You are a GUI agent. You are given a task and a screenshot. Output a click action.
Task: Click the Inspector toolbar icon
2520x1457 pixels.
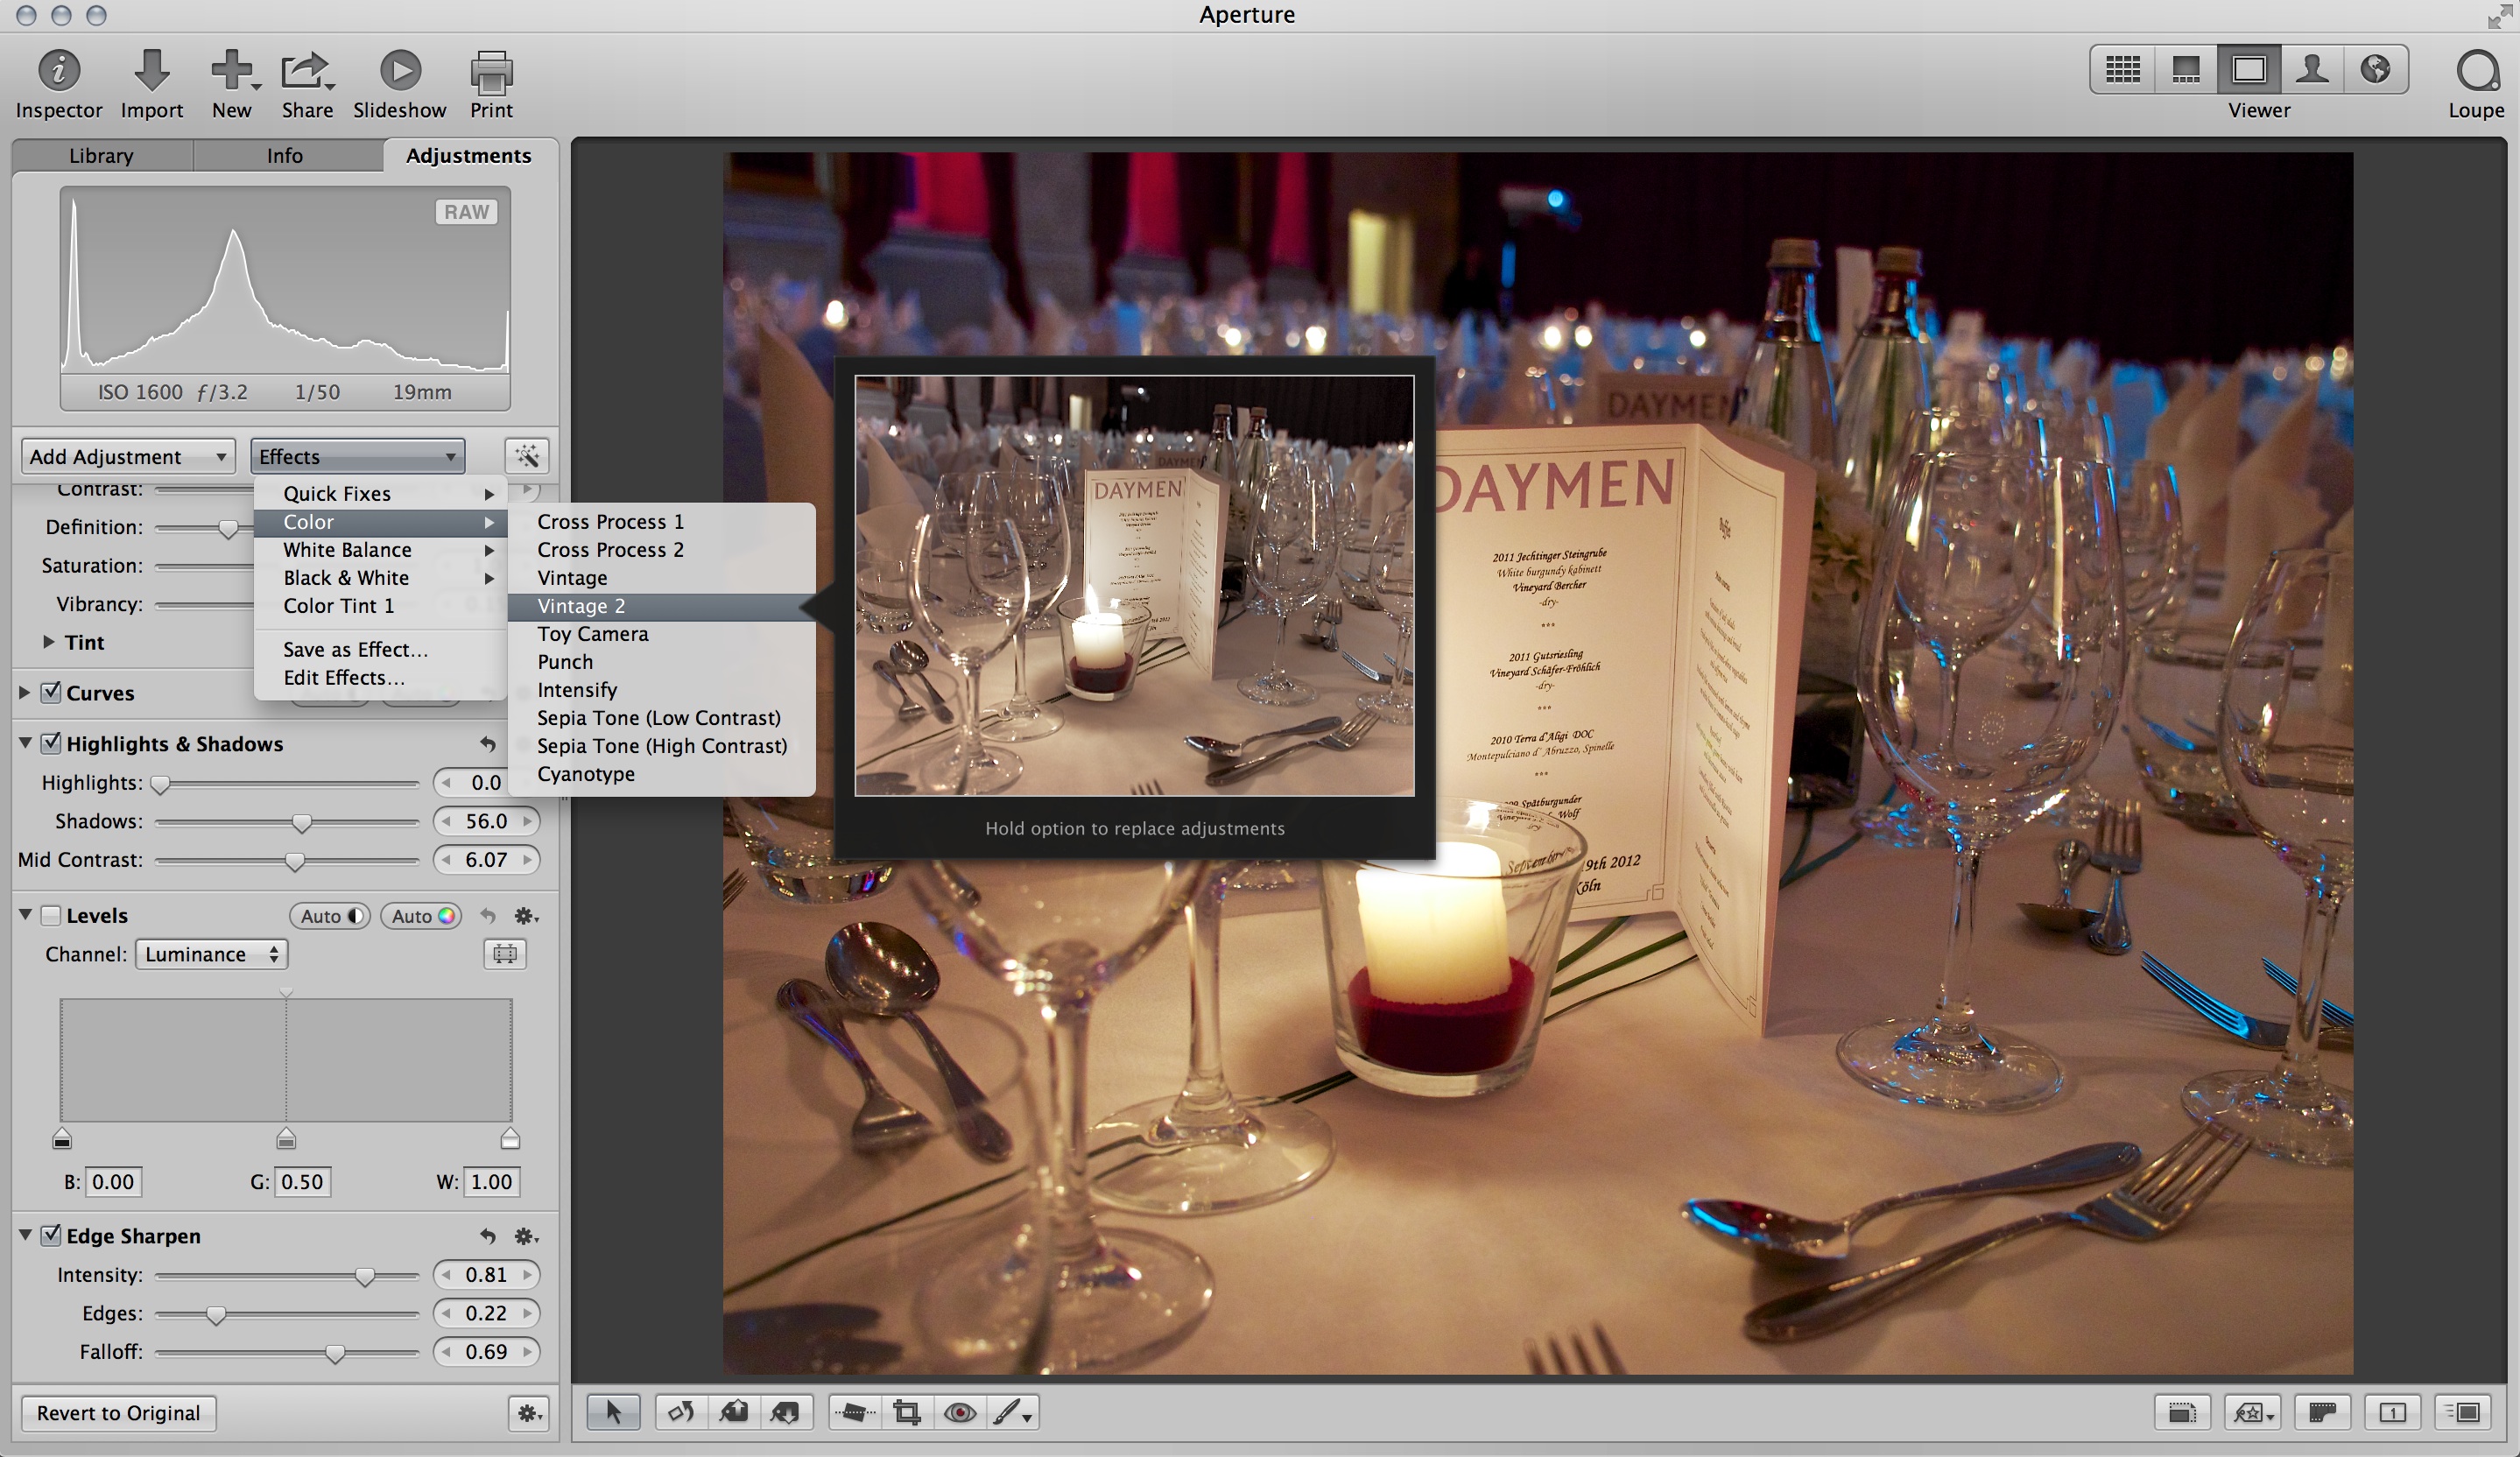[x=59, y=72]
